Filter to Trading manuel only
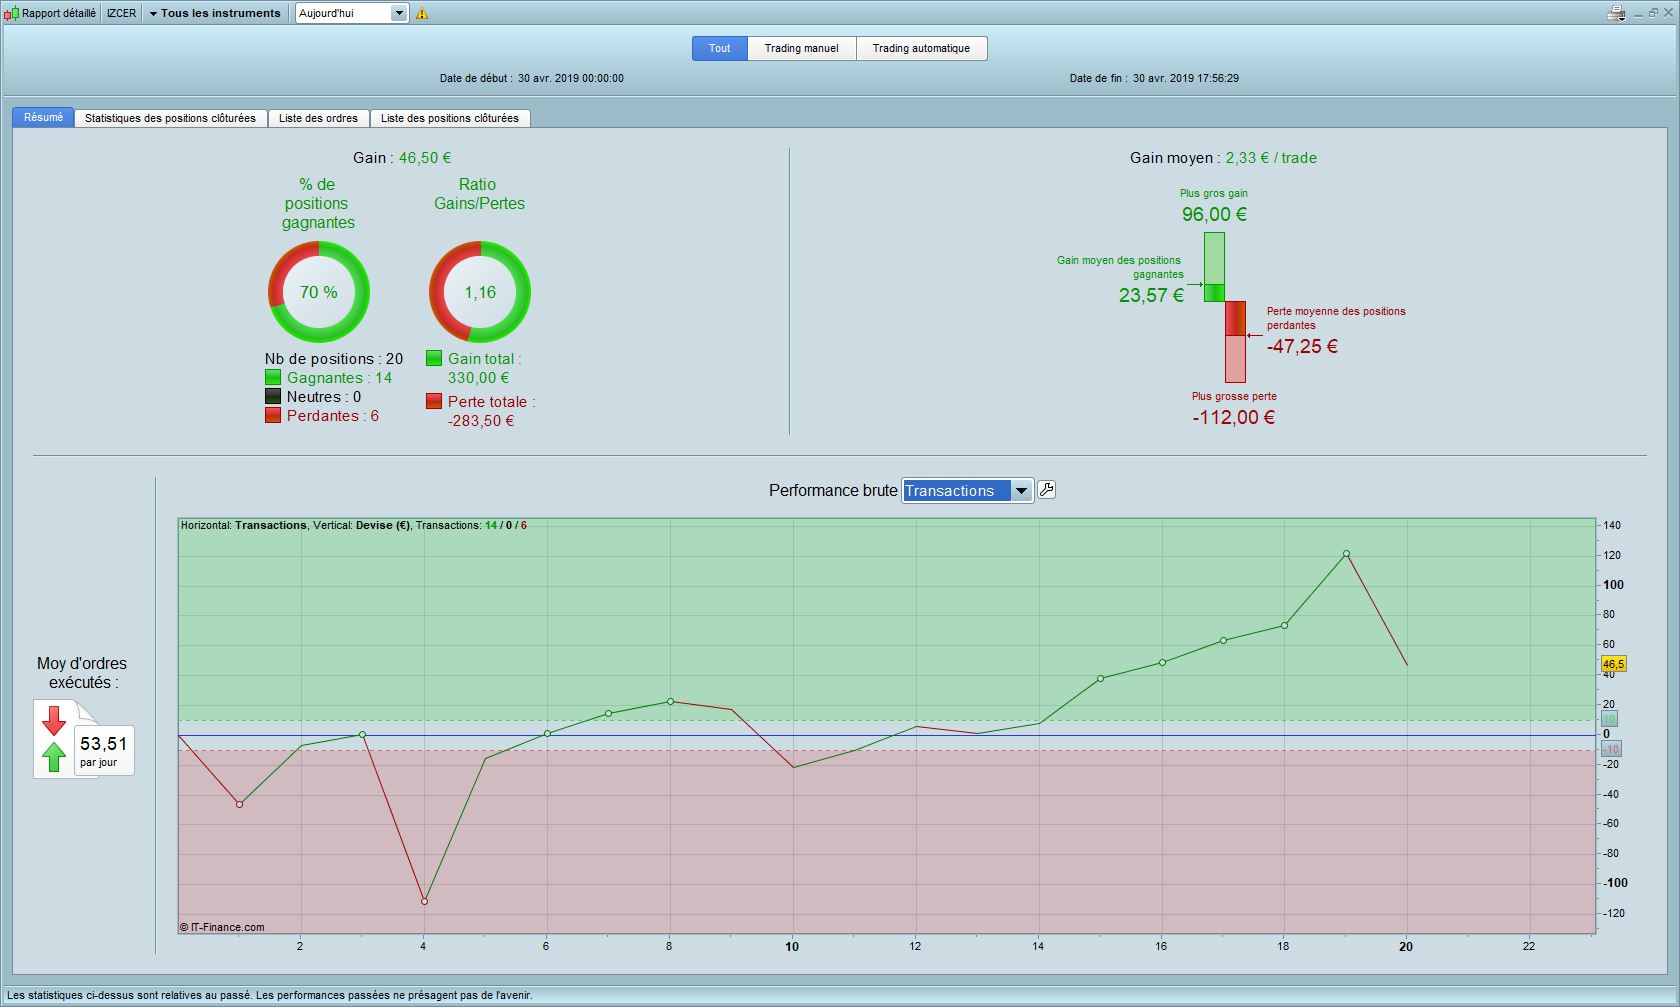 [802, 48]
